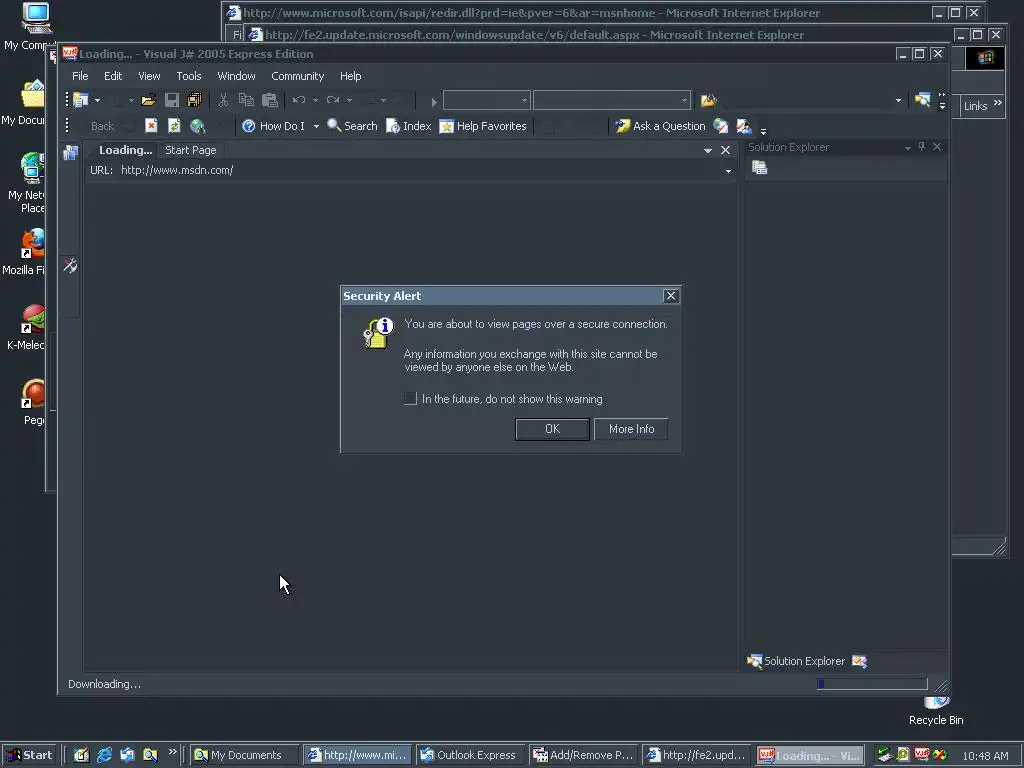Viewport: 1024px width, 768px height.
Task: Close the Security Alert dialog
Action: click(671, 296)
